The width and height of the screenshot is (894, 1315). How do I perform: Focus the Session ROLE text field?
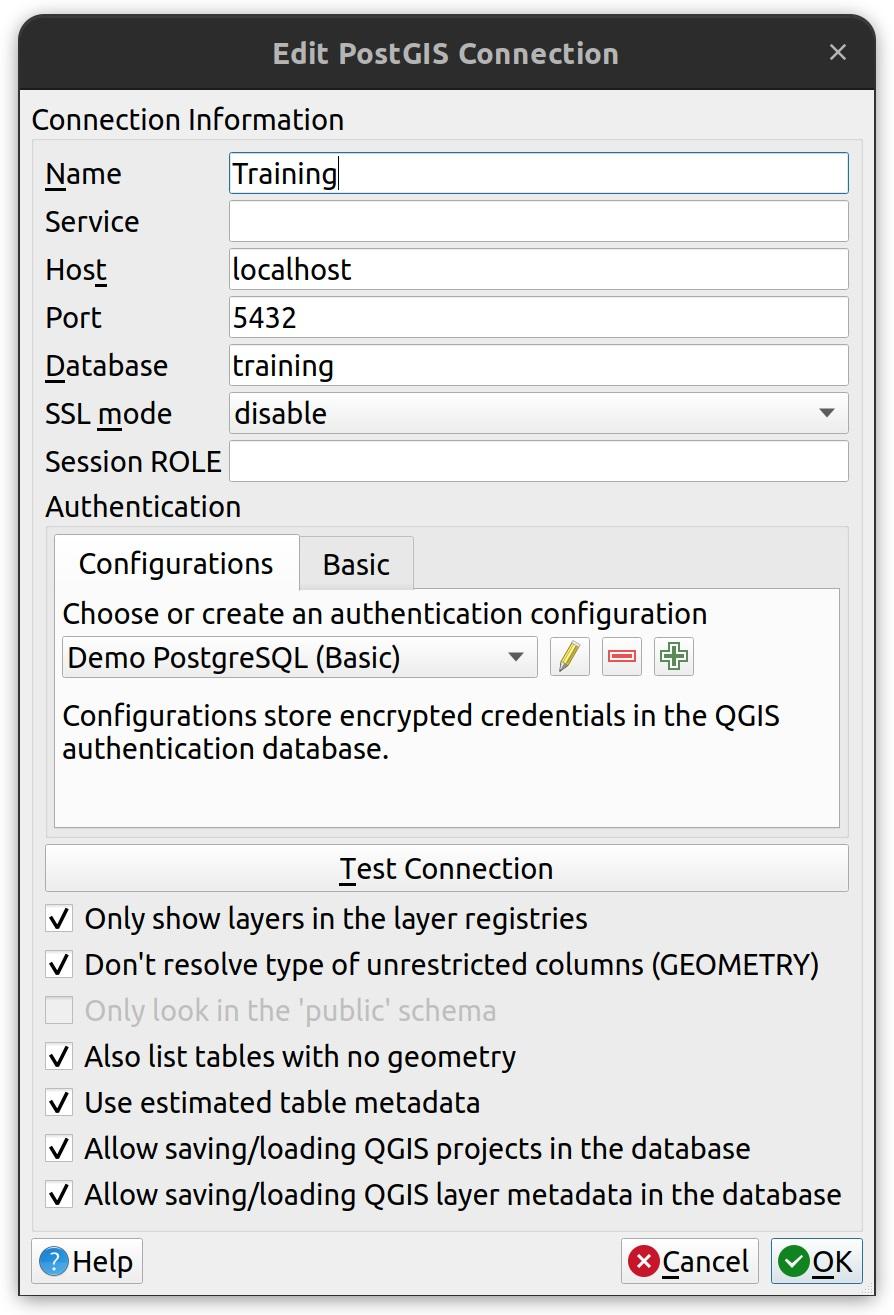tap(538, 461)
